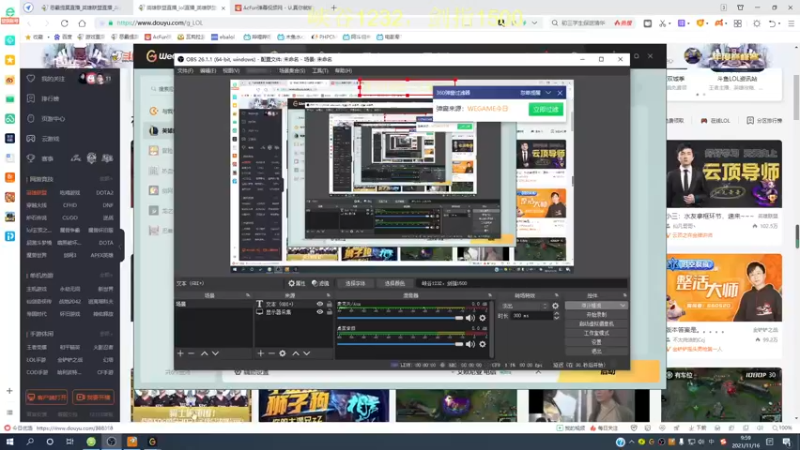Go to browser home page
The height and width of the screenshot is (450, 800).
[x=82, y=23]
